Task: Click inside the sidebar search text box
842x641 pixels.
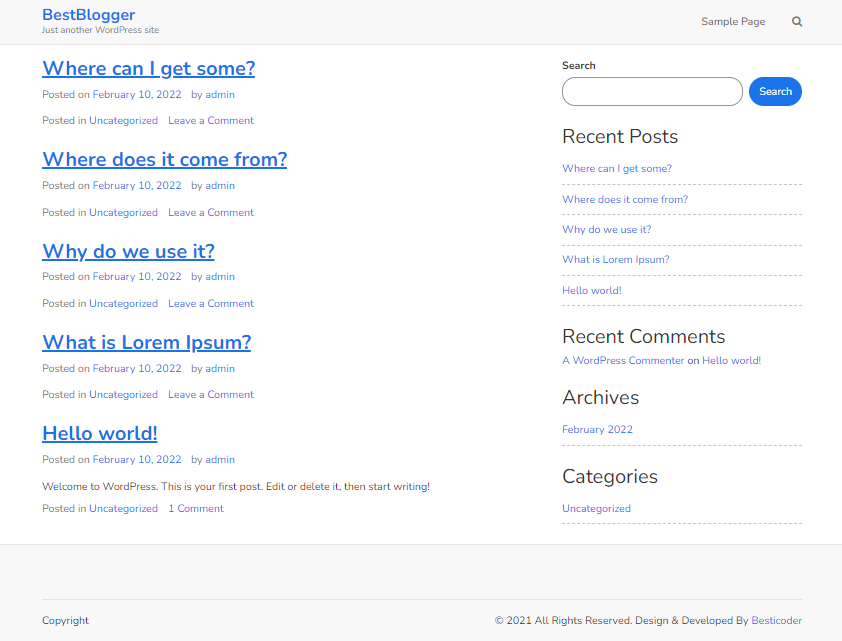Action: point(651,91)
